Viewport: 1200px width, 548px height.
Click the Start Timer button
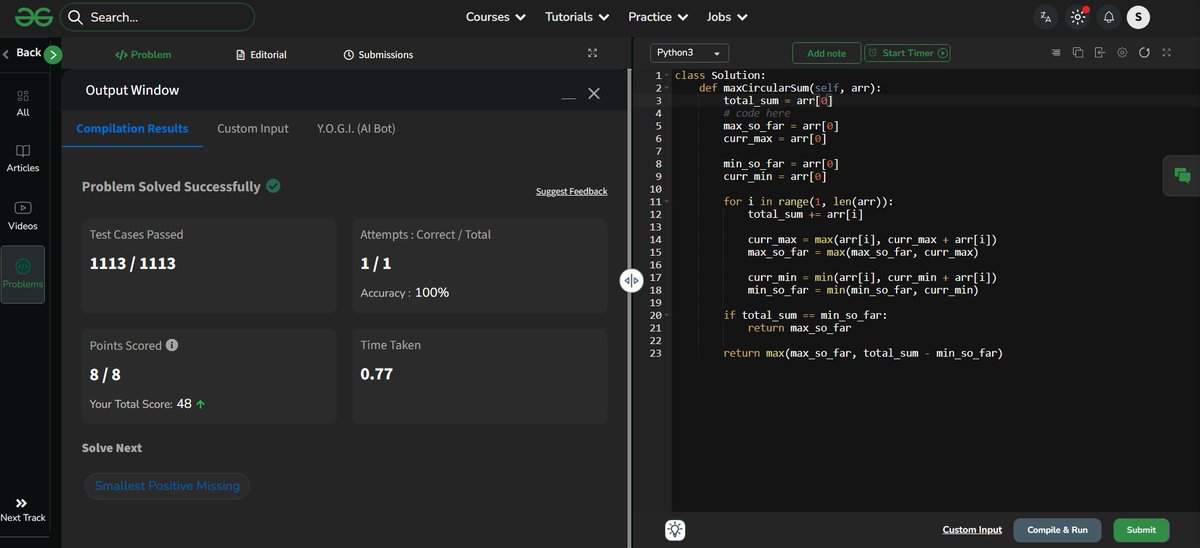(908, 53)
